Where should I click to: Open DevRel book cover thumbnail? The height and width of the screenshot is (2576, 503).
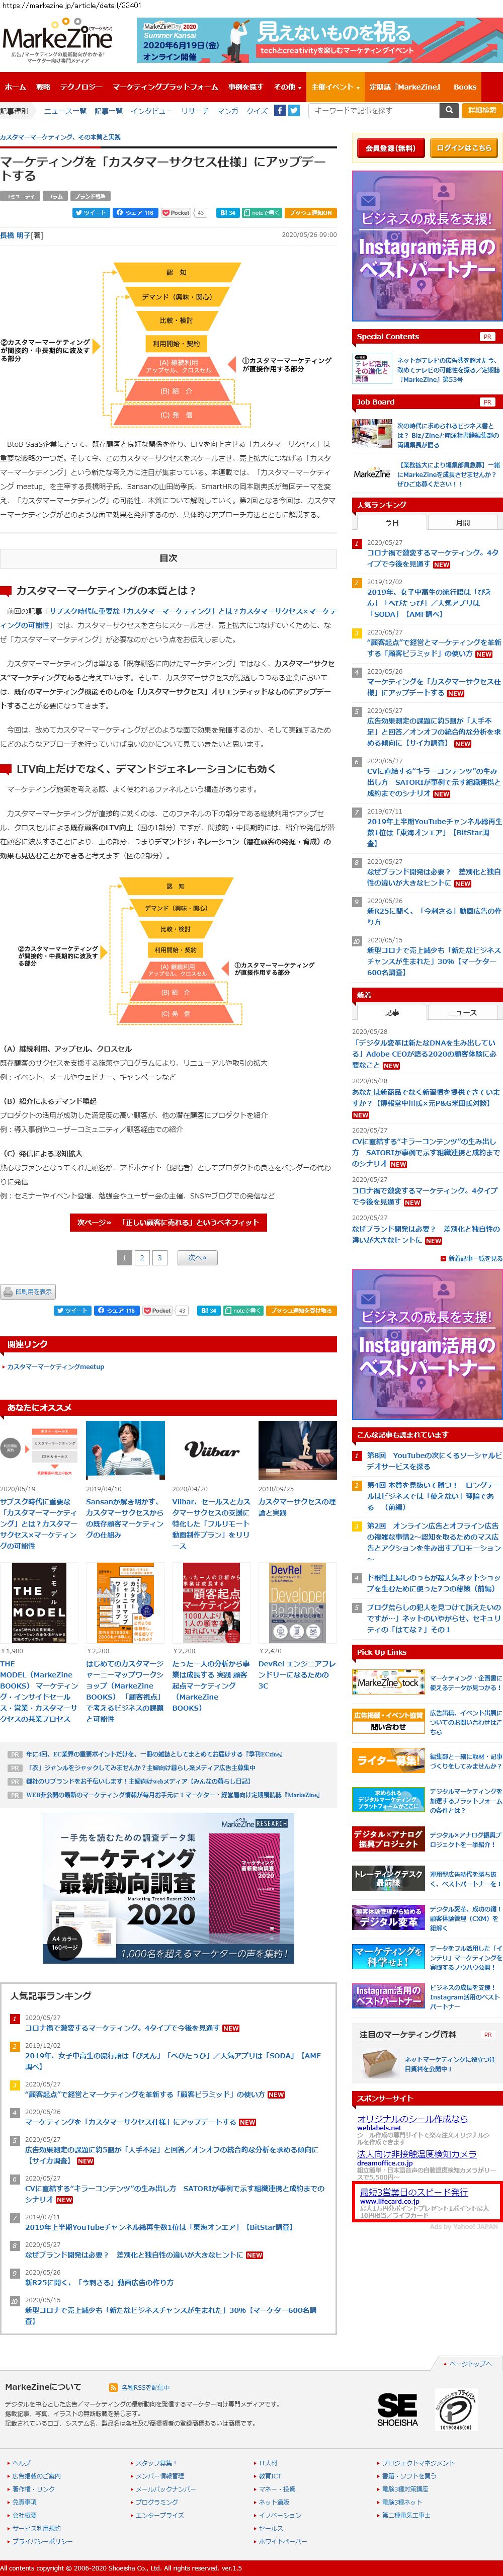[x=297, y=1603]
